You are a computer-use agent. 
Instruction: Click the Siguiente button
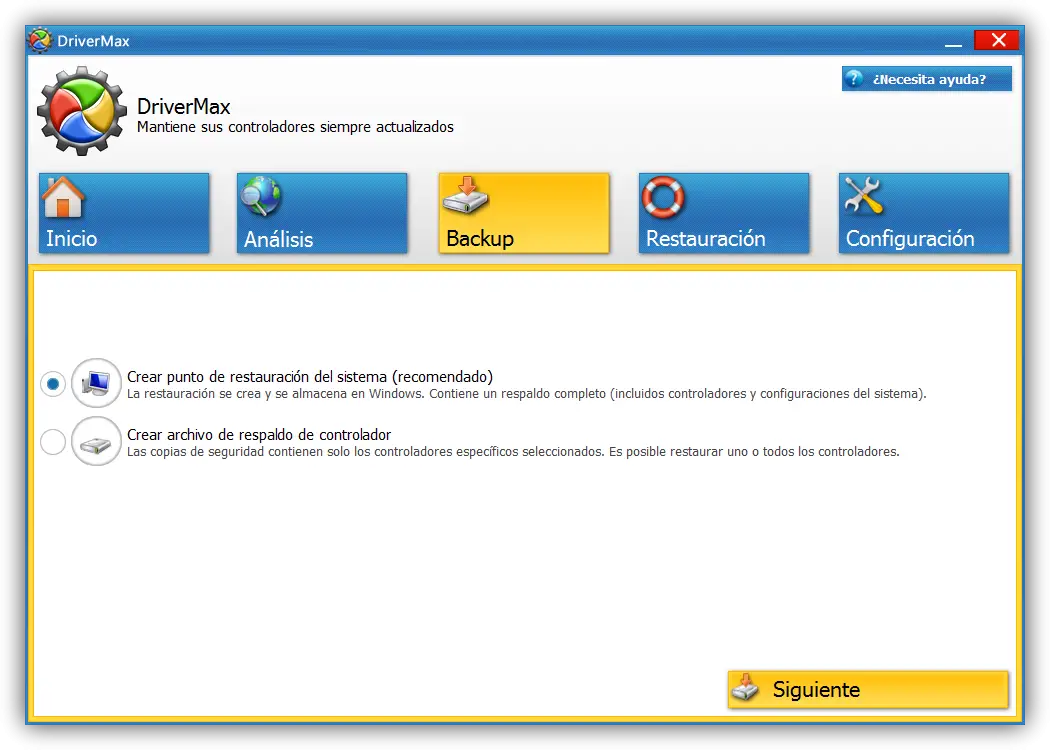(868, 689)
